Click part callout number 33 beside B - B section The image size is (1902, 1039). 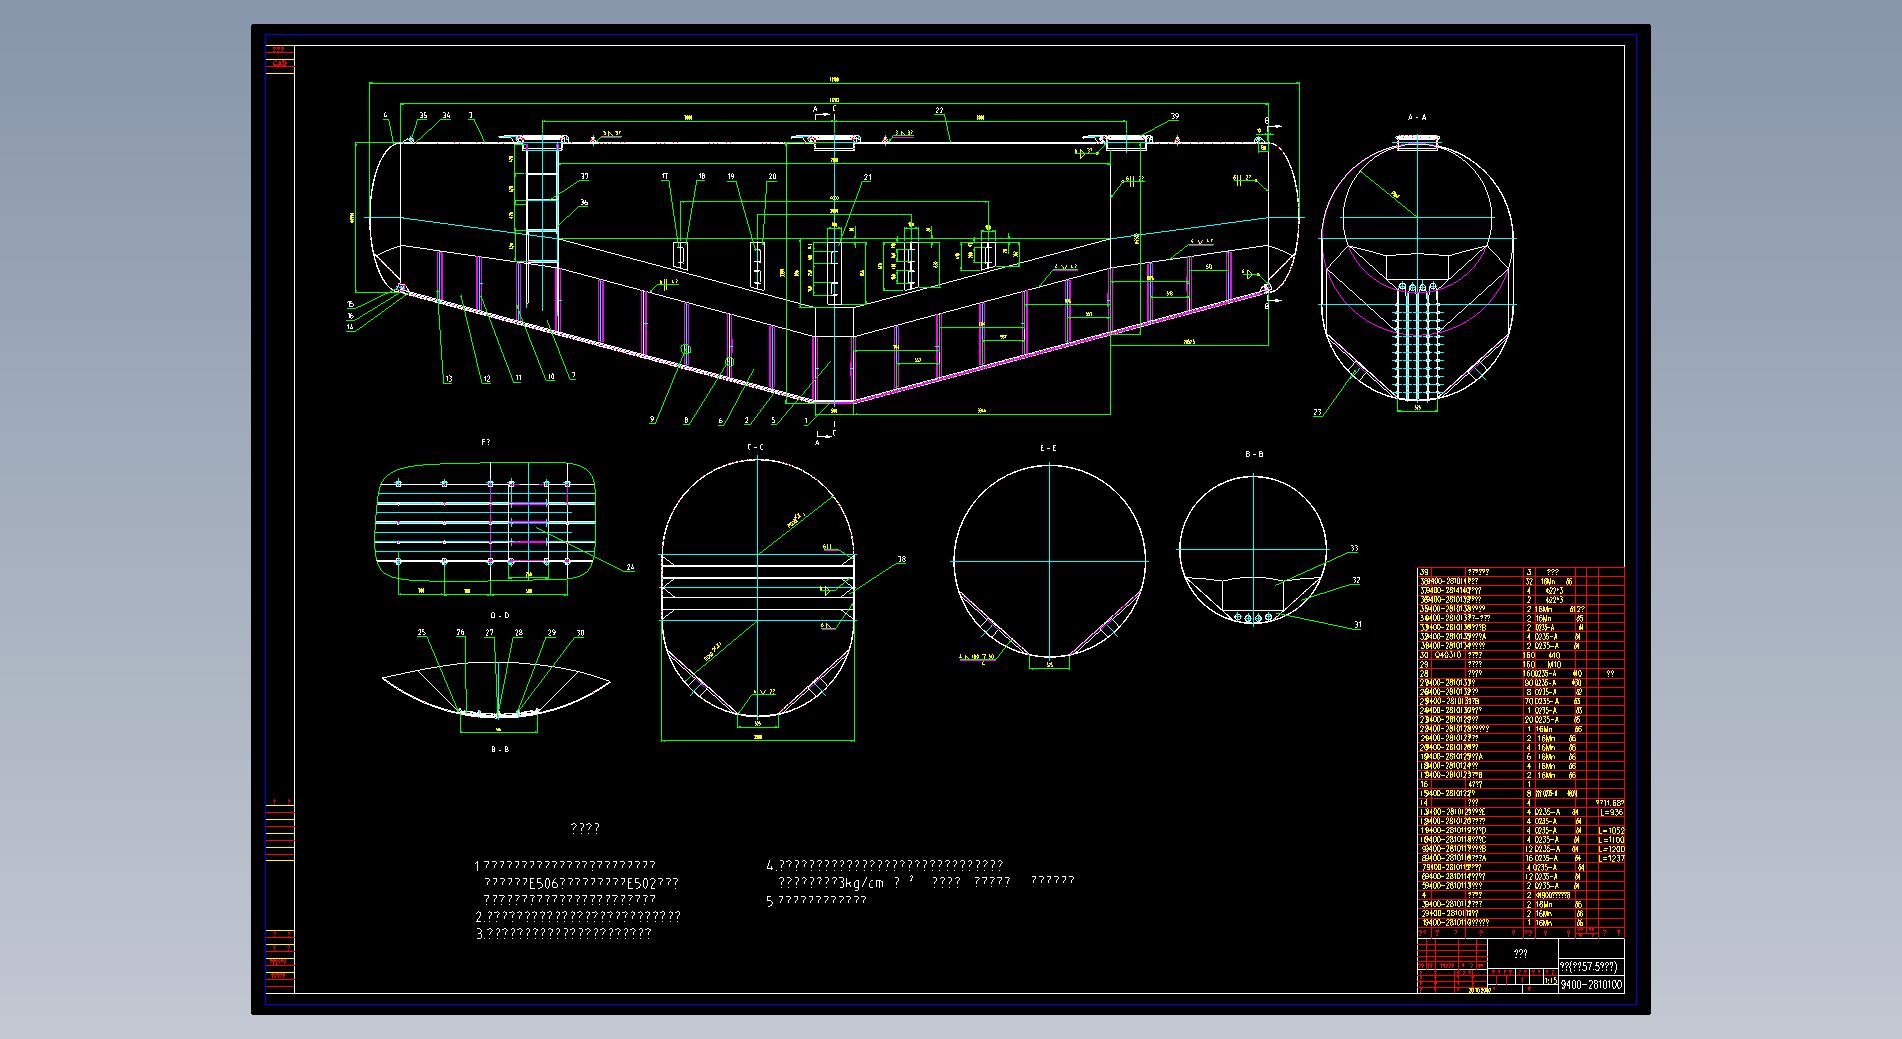[1354, 548]
